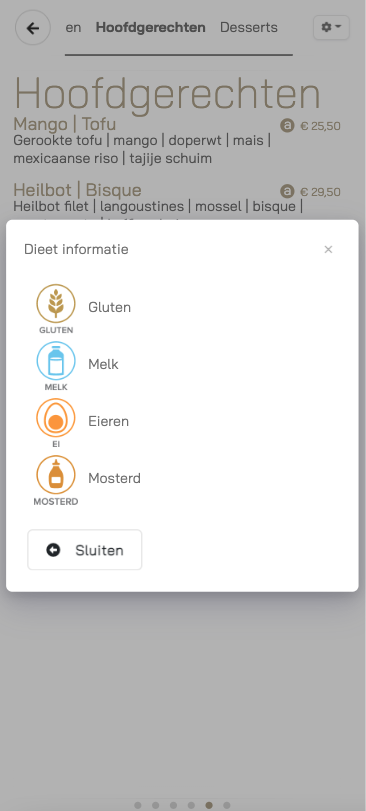366x811 pixels.
Task: Click the allergen icon beside Heilbot | Bisque price
Action: click(287, 191)
